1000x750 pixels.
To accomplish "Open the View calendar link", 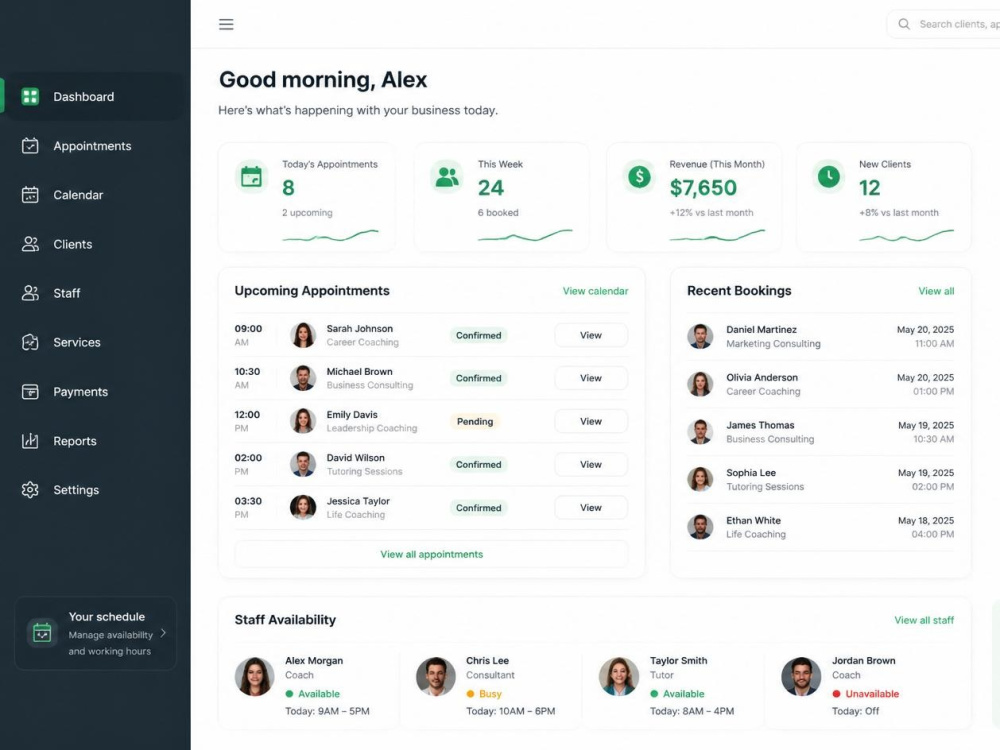I will pyautogui.click(x=595, y=291).
